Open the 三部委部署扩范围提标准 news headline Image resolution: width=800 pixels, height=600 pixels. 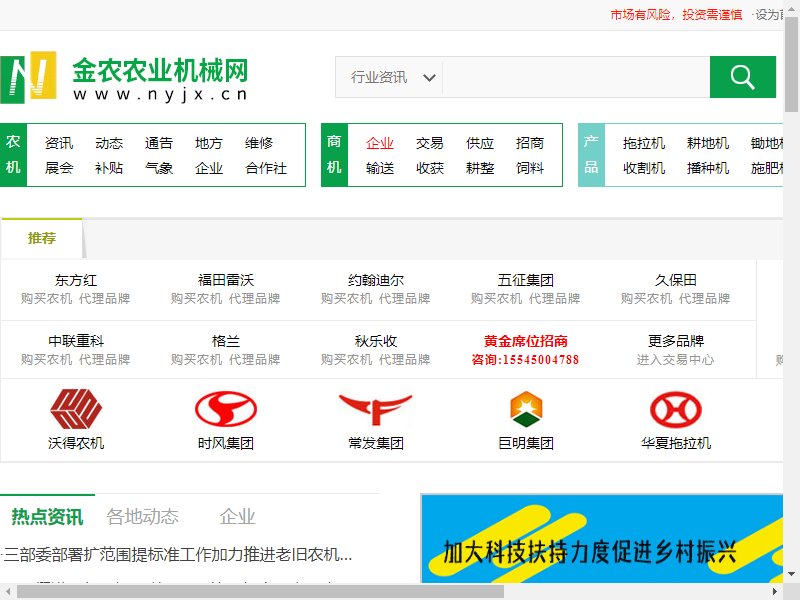coord(178,554)
